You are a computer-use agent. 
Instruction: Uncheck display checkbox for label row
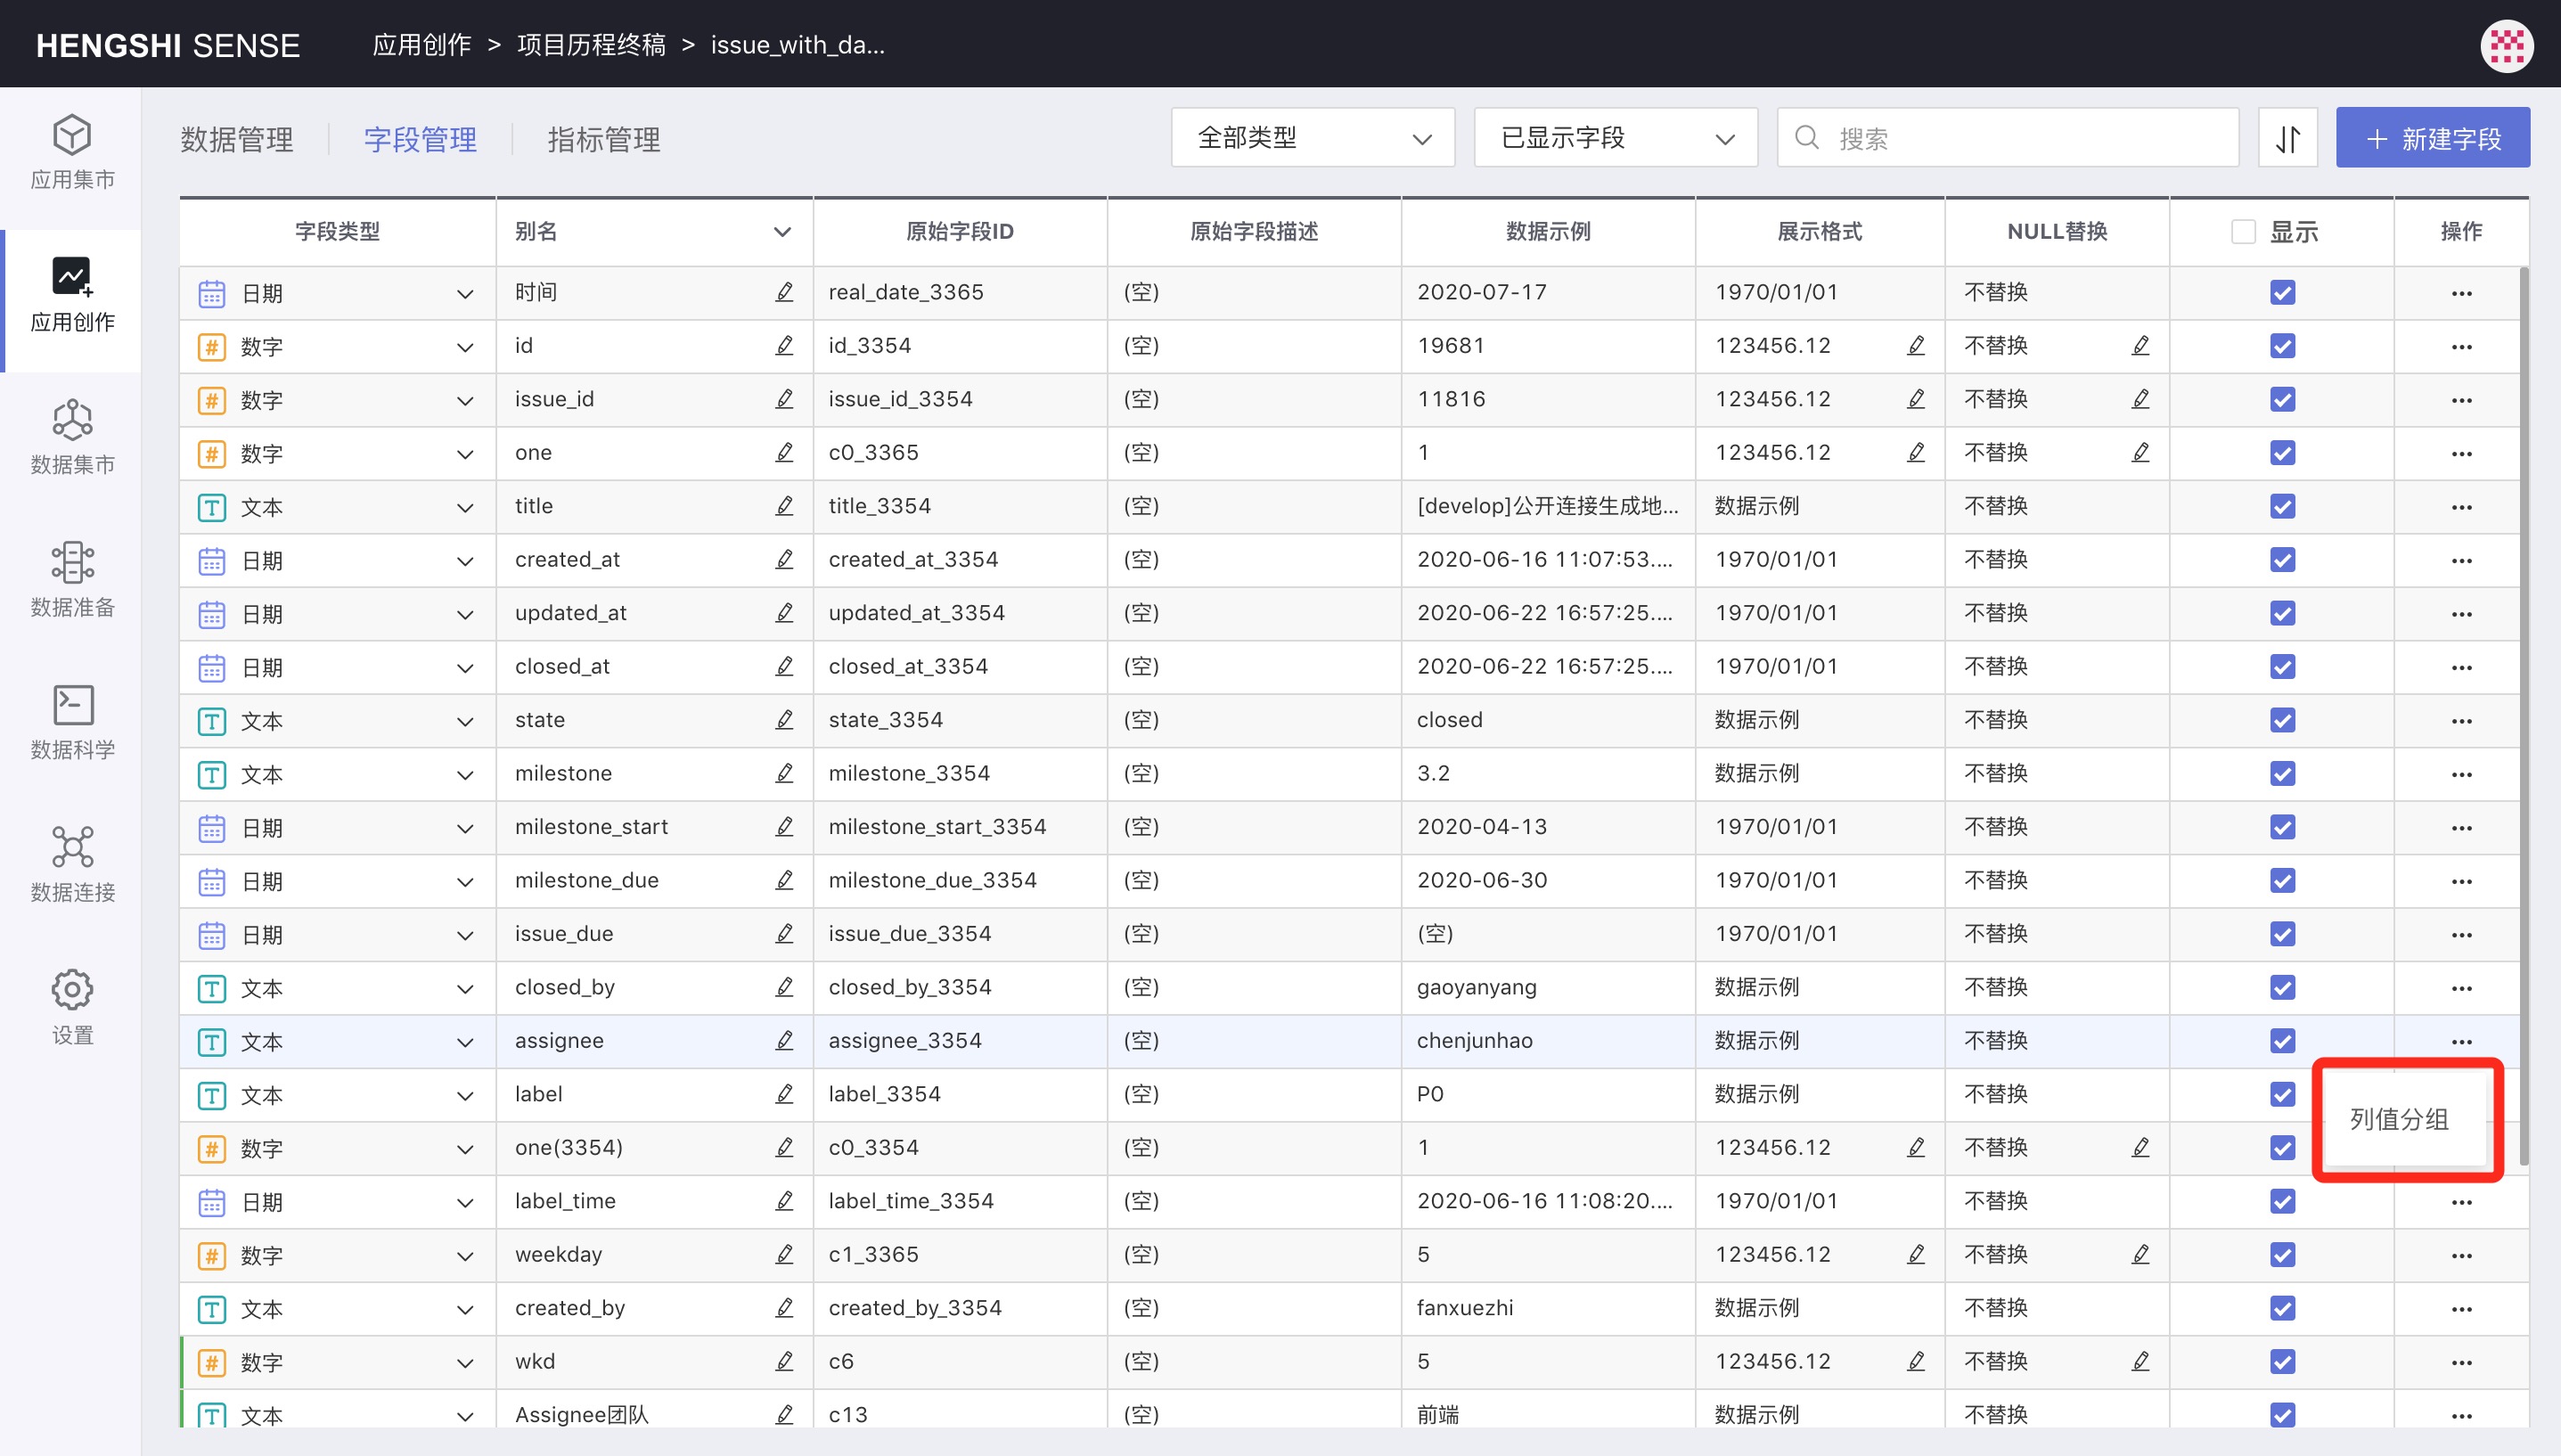tap(2282, 1094)
